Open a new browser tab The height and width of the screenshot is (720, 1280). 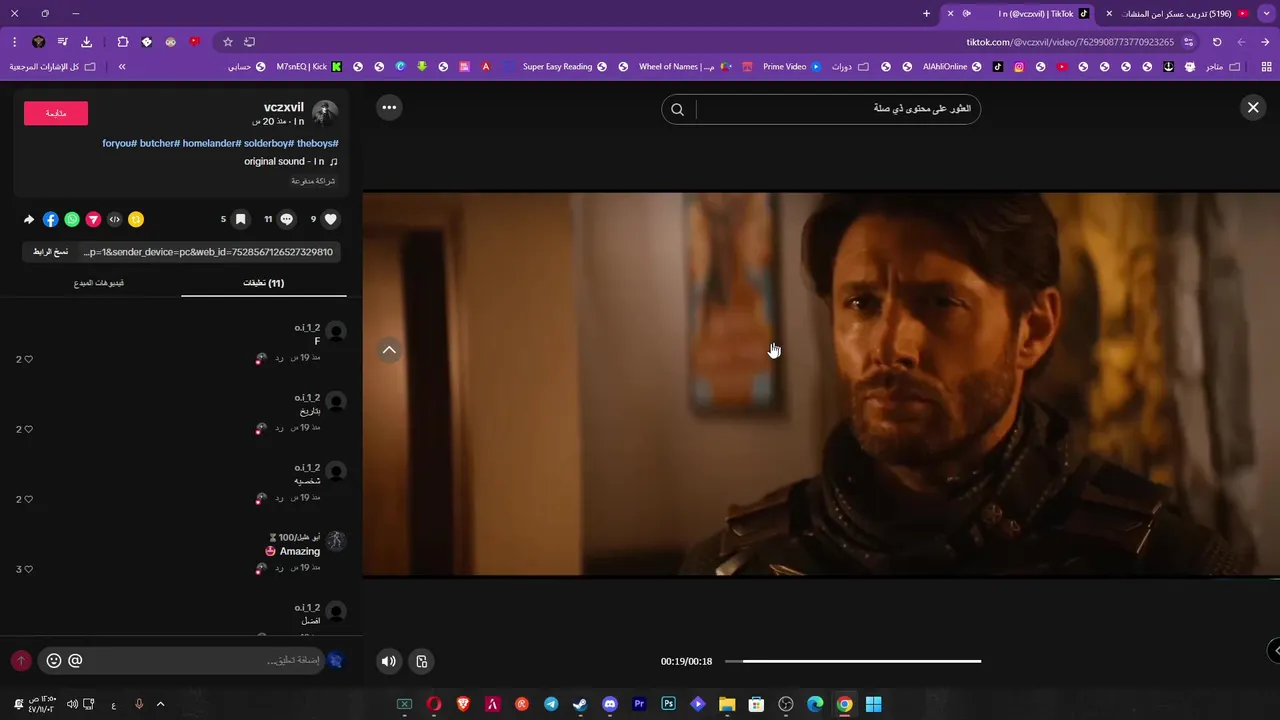pyautogui.click(x=926, y=14)
